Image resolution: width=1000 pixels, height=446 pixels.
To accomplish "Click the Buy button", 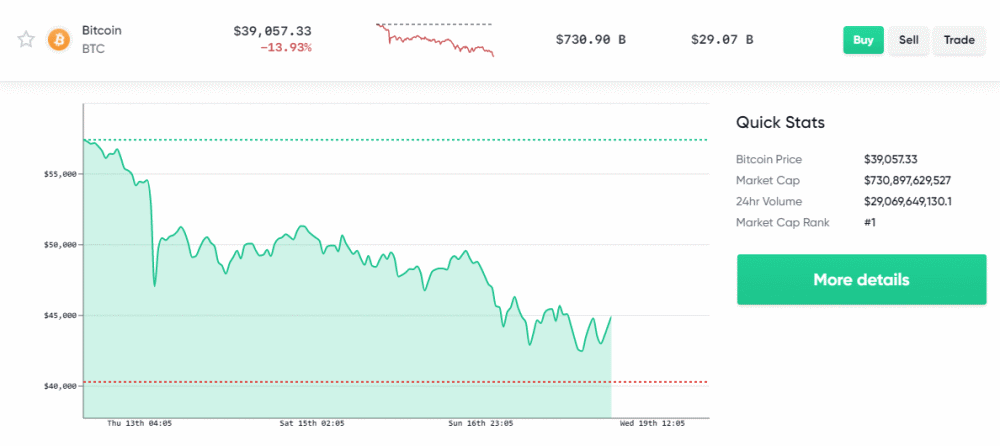I will [x=863, y=40].
